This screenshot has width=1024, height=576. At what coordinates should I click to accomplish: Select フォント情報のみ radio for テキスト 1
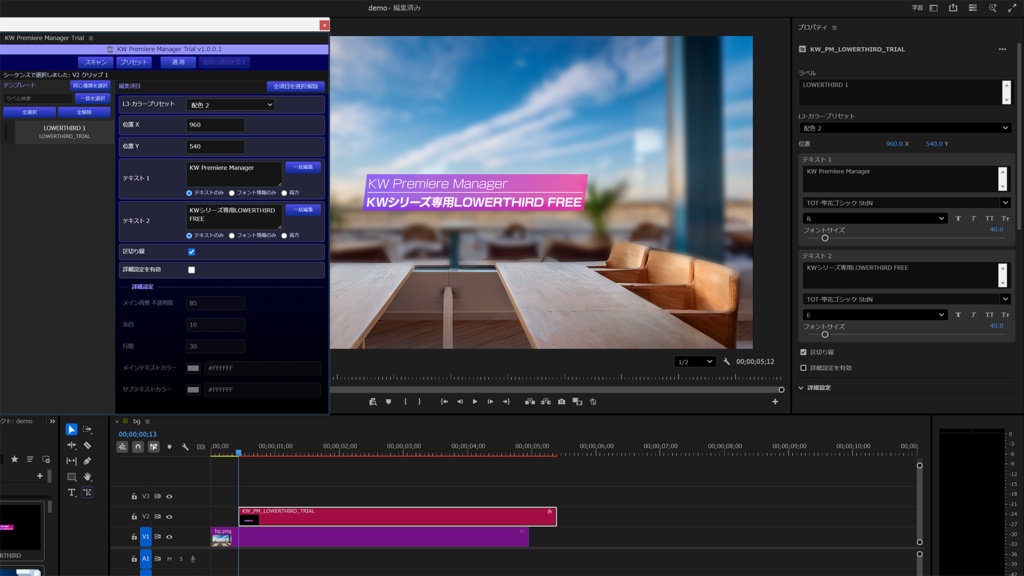click(232, 193)
